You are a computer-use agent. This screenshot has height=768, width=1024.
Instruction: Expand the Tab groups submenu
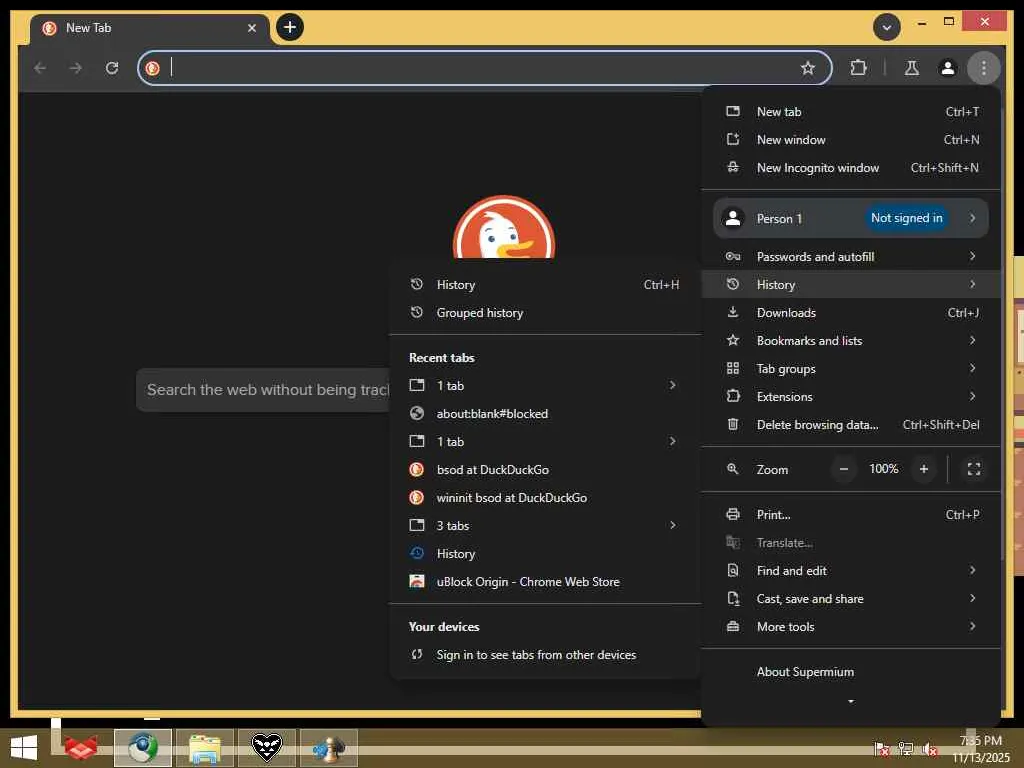click(x=851, y=369)
